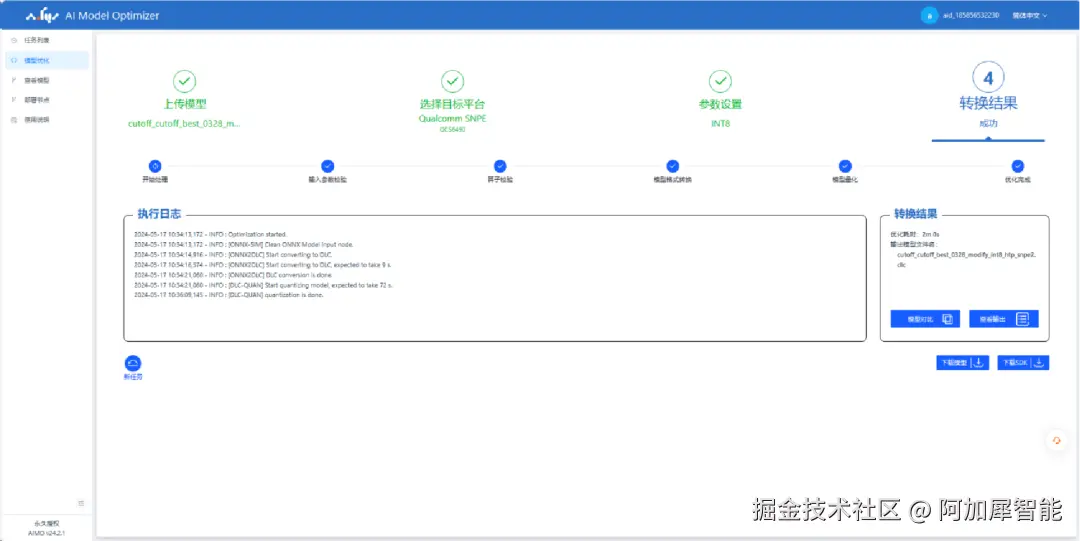Click the 选择目标平台 step checkmark
Screen dimensions: 1080x541
(453, 81)
